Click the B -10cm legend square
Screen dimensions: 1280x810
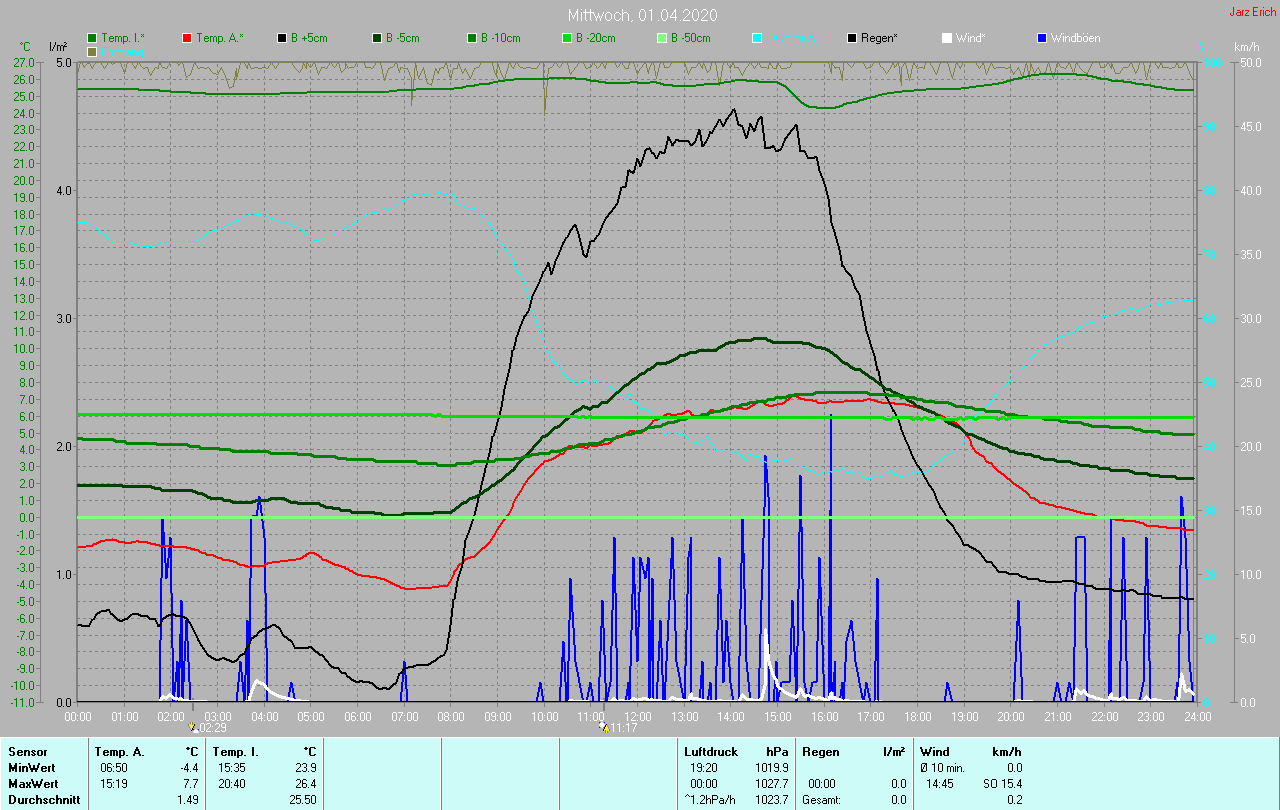click(x=472, y=38)
